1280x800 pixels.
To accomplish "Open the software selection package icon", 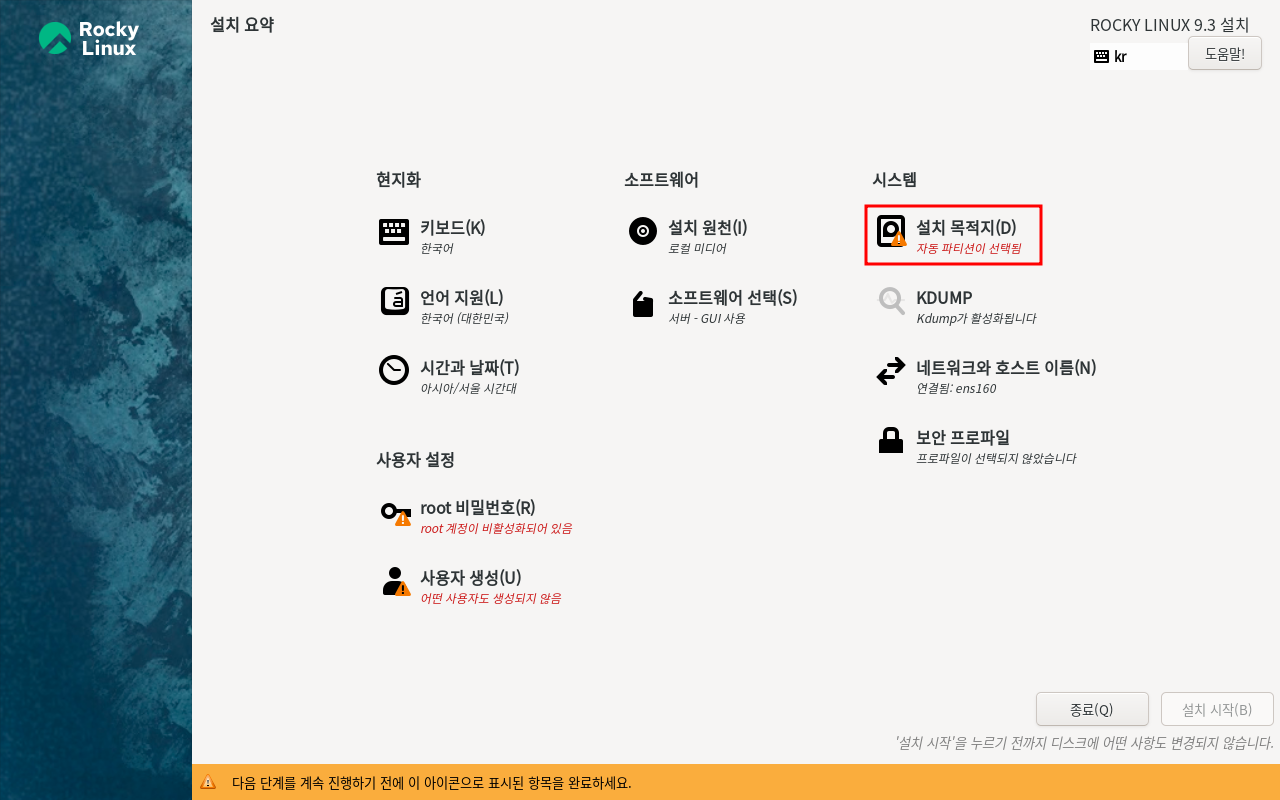I will [x=642, y=304].
